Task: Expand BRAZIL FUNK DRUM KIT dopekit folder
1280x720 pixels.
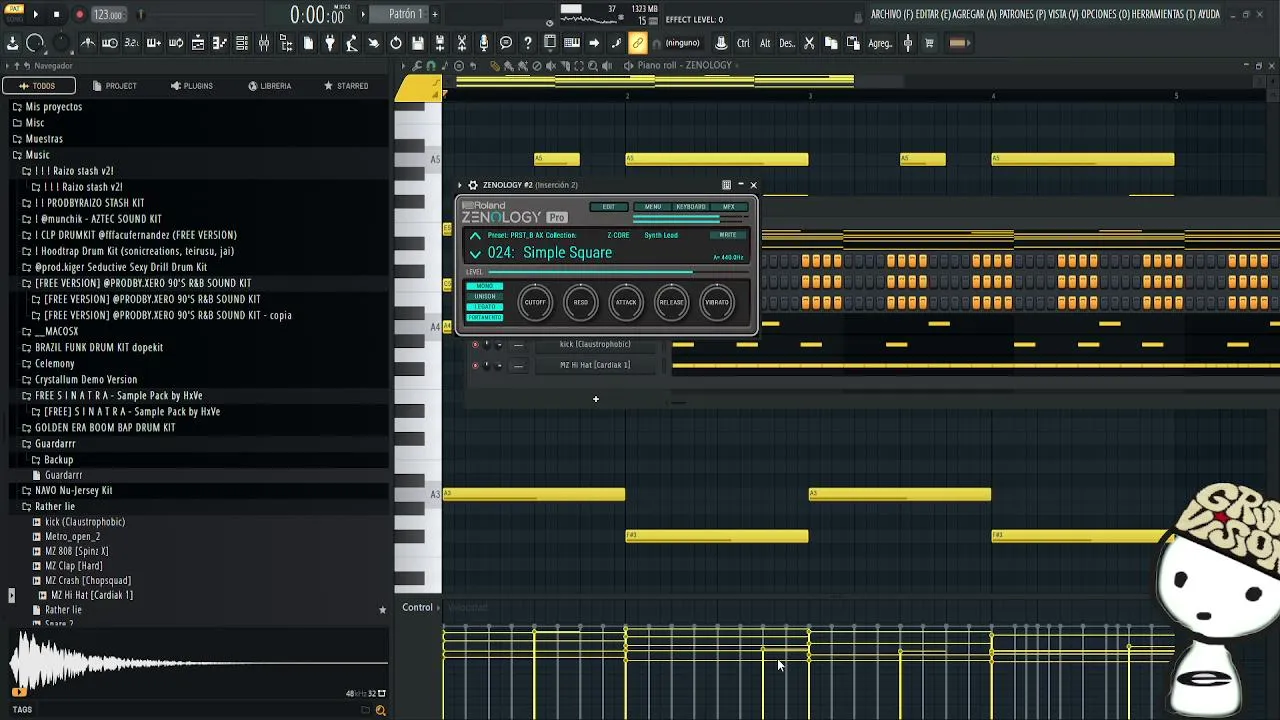Action: [93, 347]
